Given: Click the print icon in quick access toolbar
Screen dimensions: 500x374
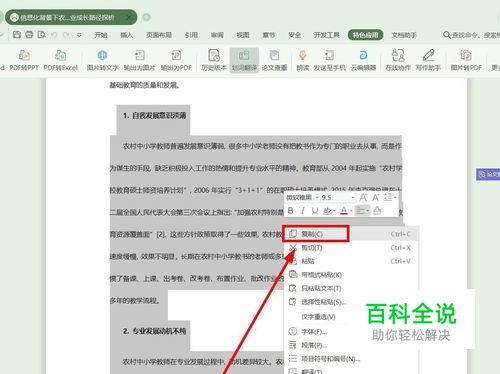Looking at the screenshot, I should (x=29, y=34).
